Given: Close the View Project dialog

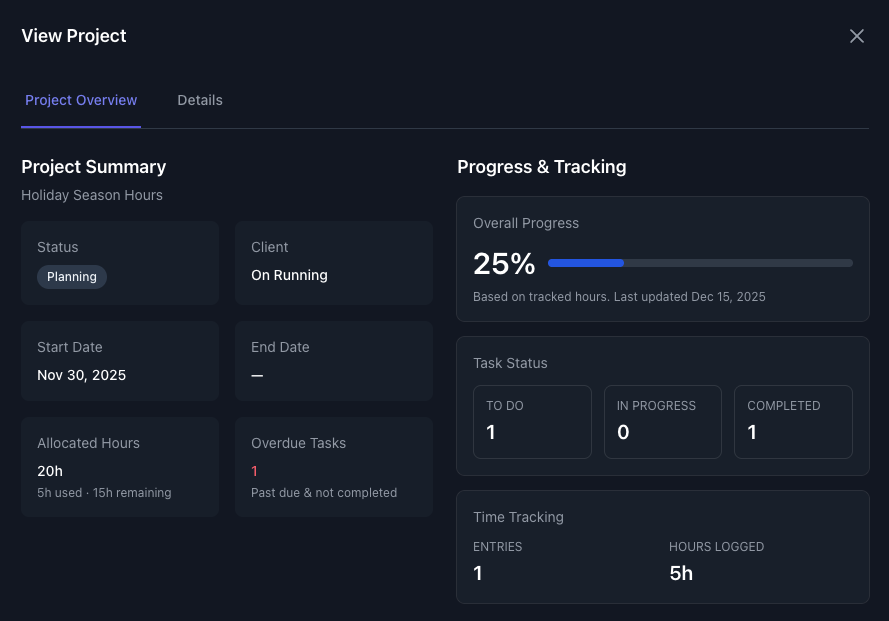Looking at the screenshot, I should pyautogui.click(x=856, y=36).
